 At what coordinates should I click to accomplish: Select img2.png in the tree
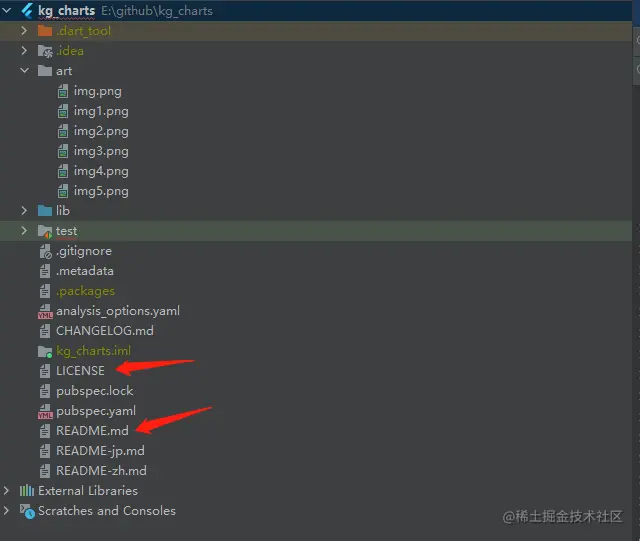tap(101, 131)
